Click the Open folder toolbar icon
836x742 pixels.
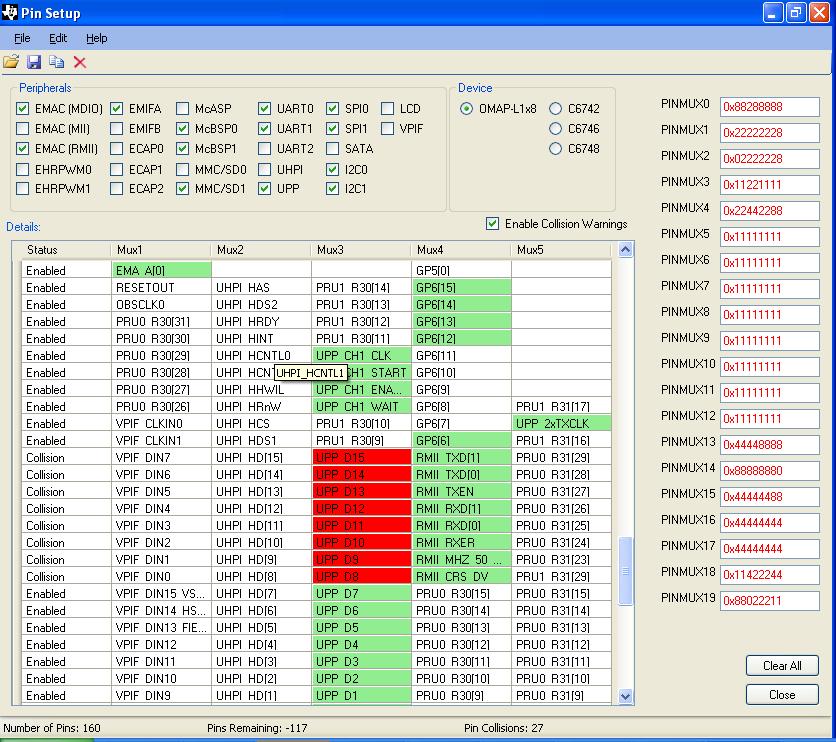[11, 62]
